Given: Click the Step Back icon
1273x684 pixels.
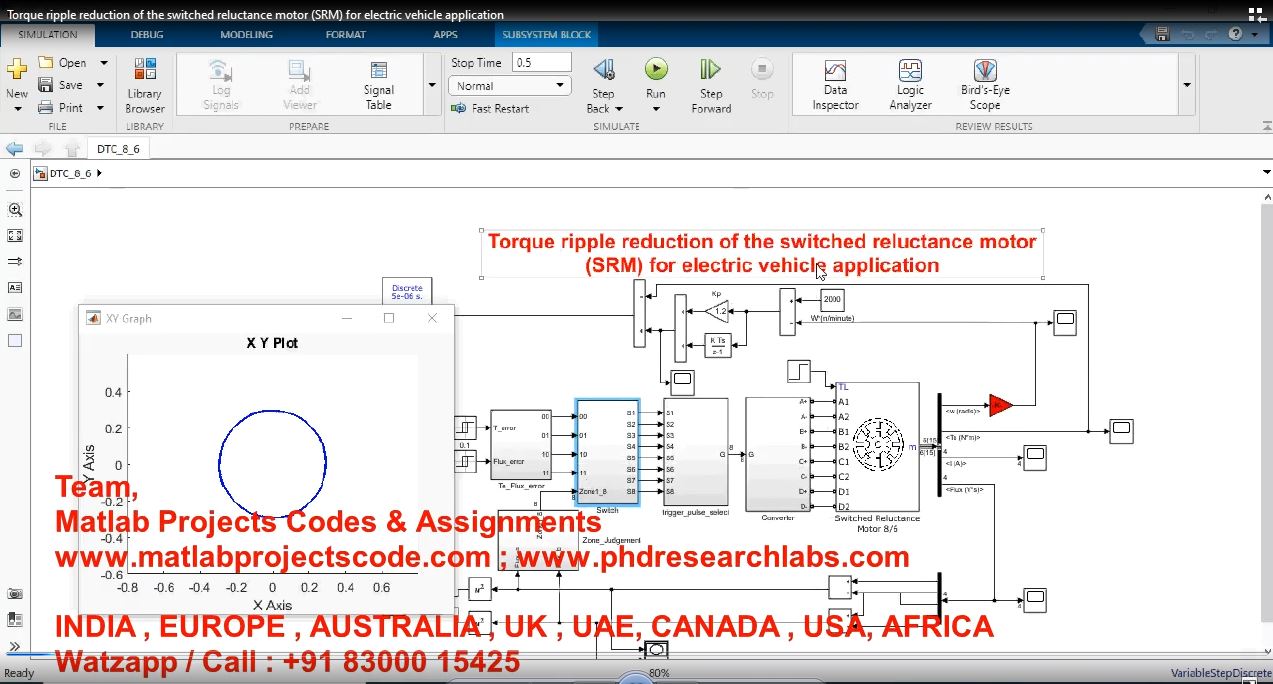Looking at the screenshot, I should click(604, 69).
